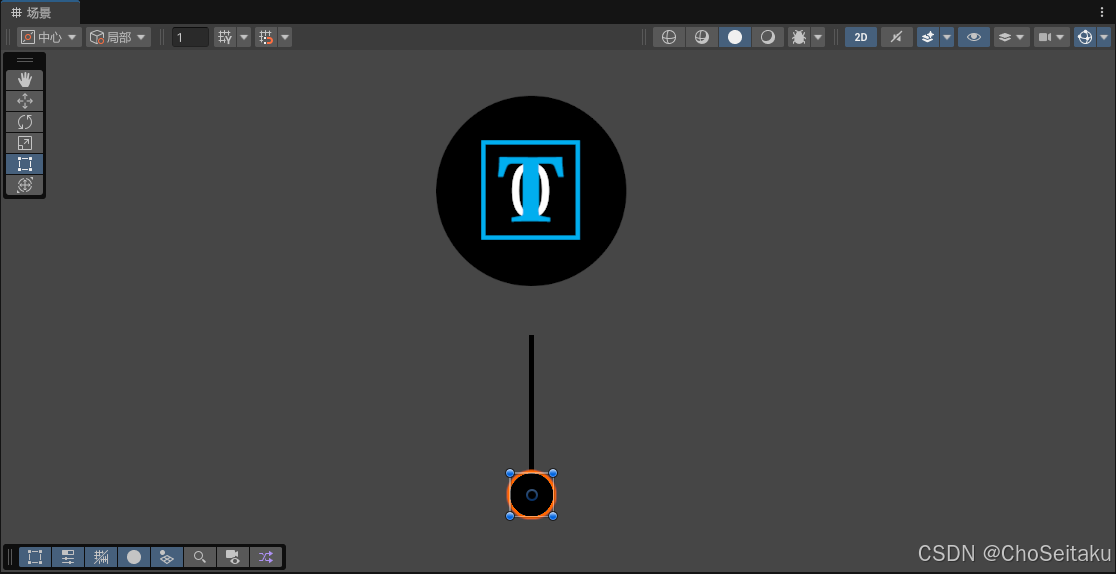Screen dimensions: 1116x574
Task: Open scene view more options menu
Action: point(1102,12)
